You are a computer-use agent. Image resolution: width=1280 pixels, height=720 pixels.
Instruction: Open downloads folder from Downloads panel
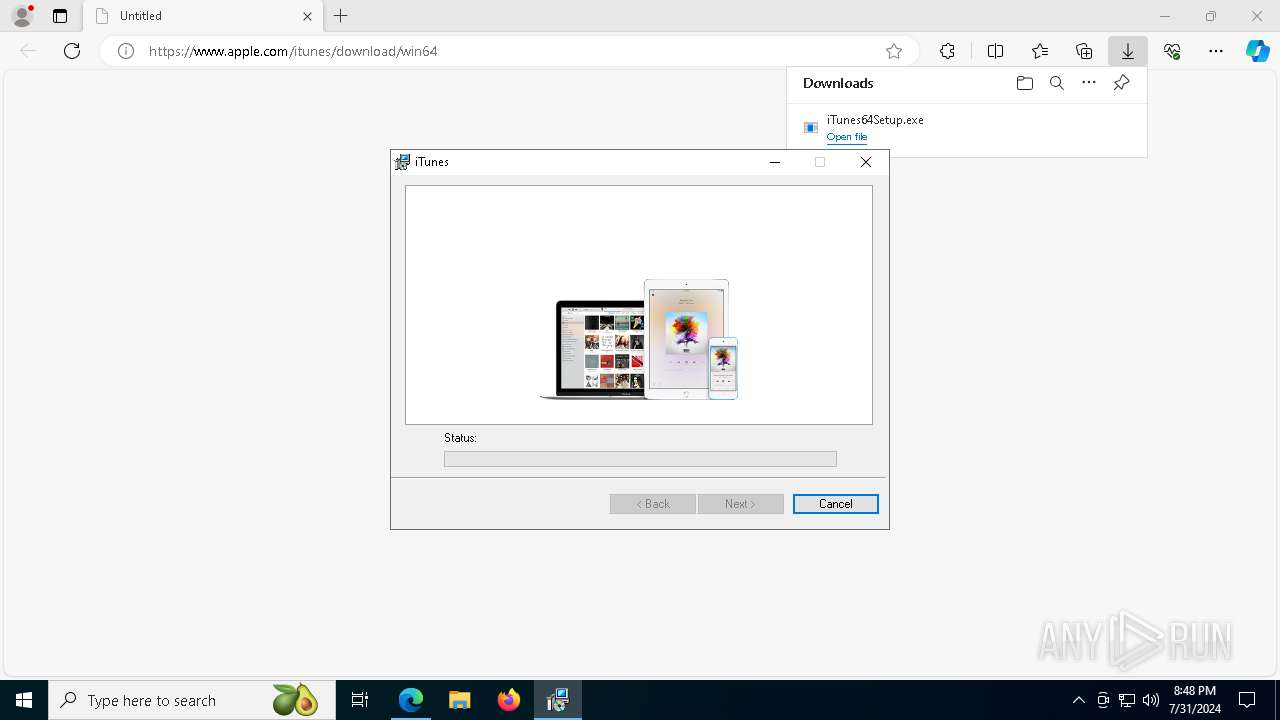1024,83
